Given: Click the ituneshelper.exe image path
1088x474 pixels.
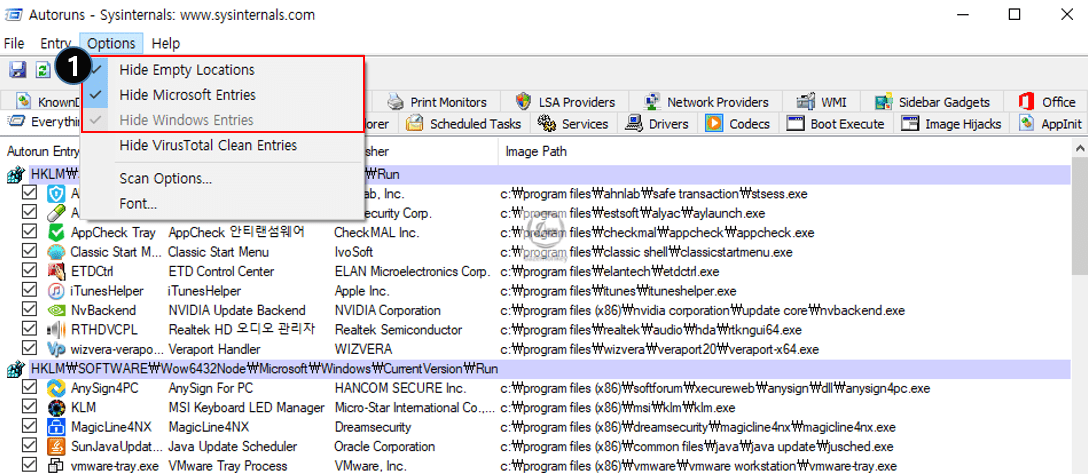Looking at the screenshot, I should tap(618, 291).
